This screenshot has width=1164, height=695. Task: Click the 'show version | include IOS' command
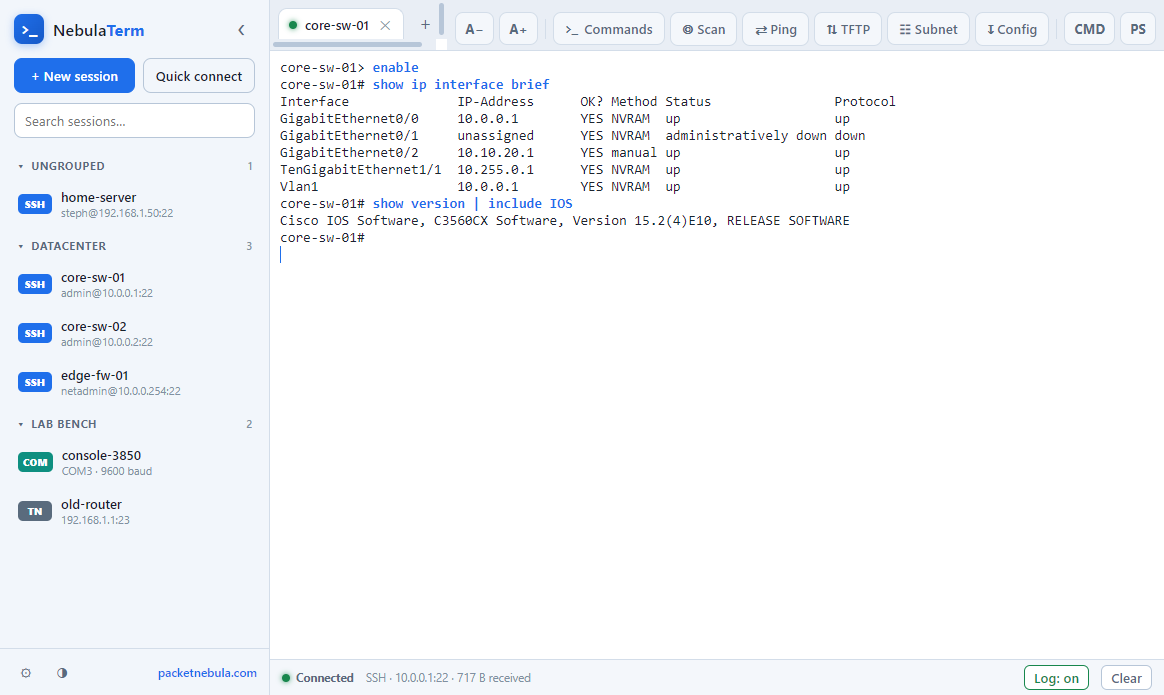click(x=472, y=203)
